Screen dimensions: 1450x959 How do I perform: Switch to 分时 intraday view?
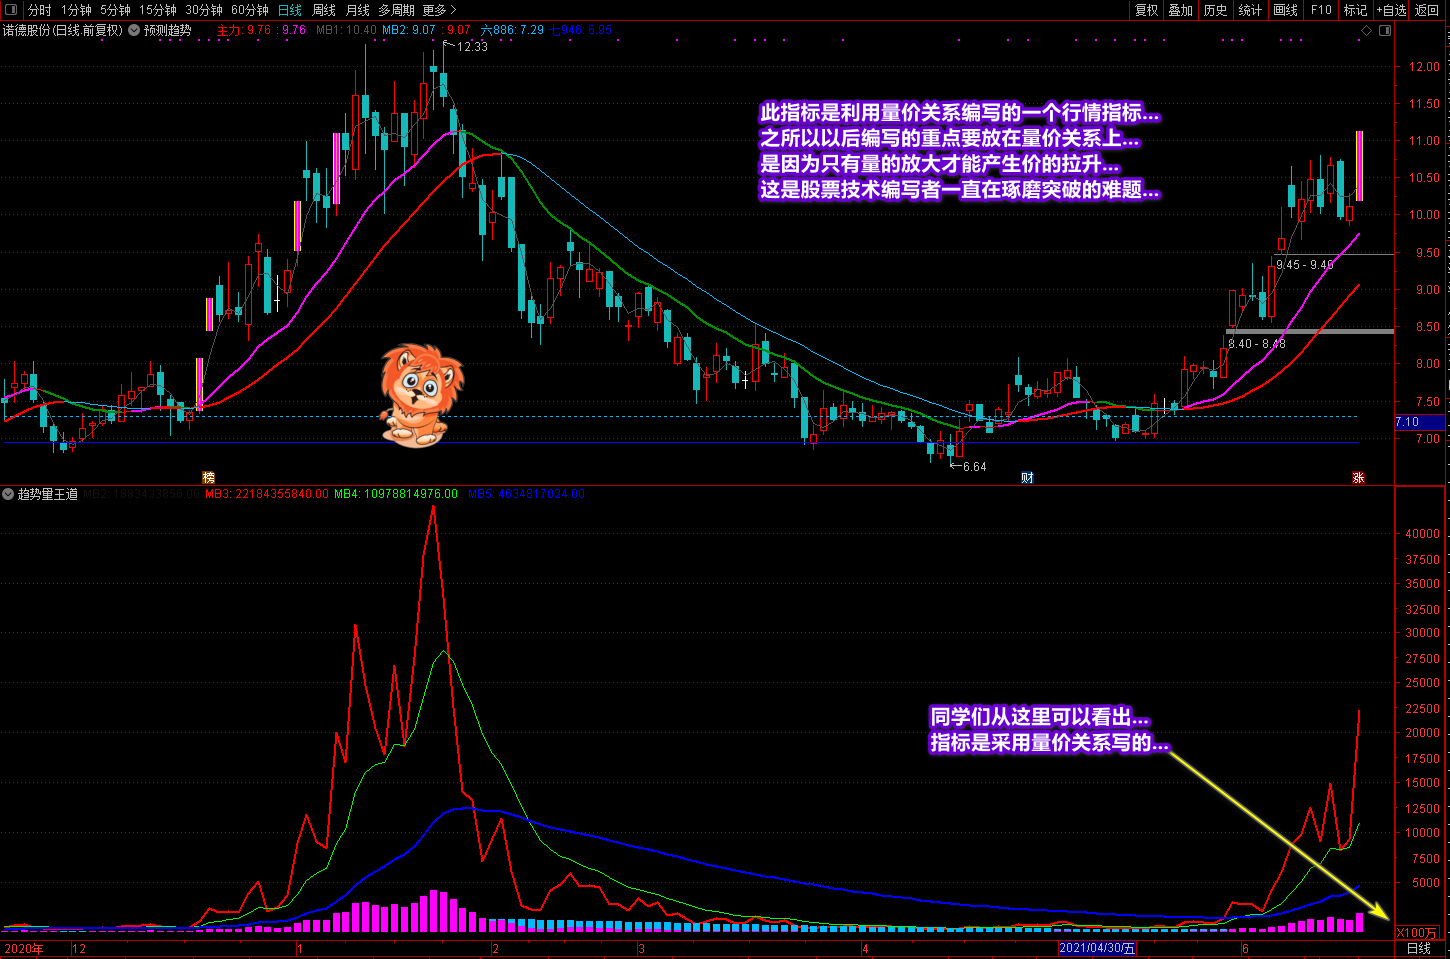(40, 10)
